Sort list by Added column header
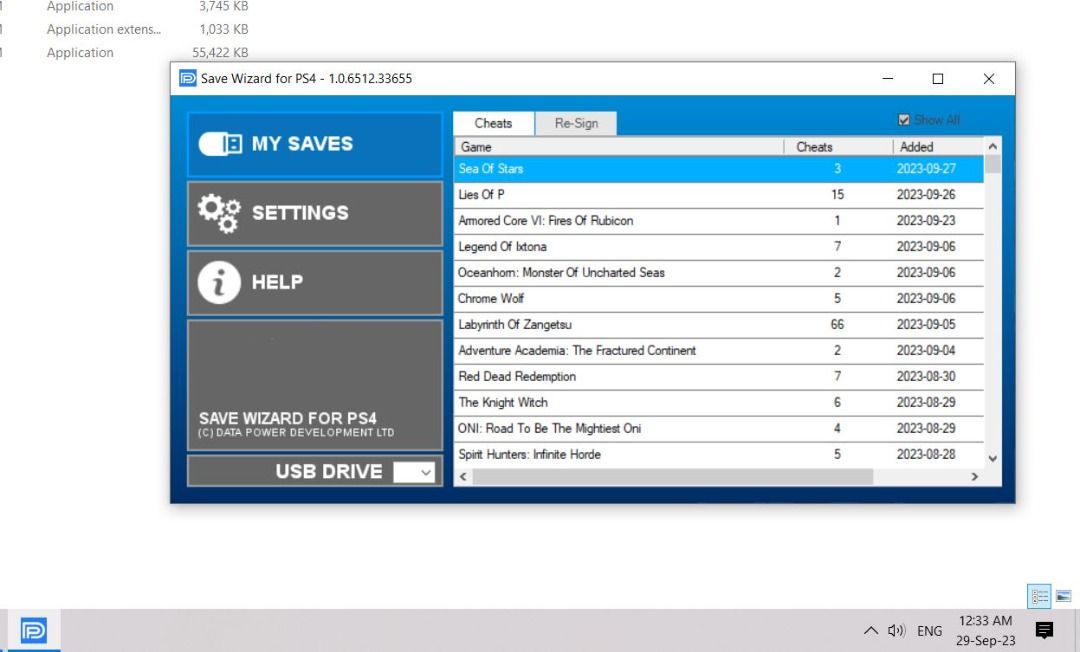 (x=939, y=147)
